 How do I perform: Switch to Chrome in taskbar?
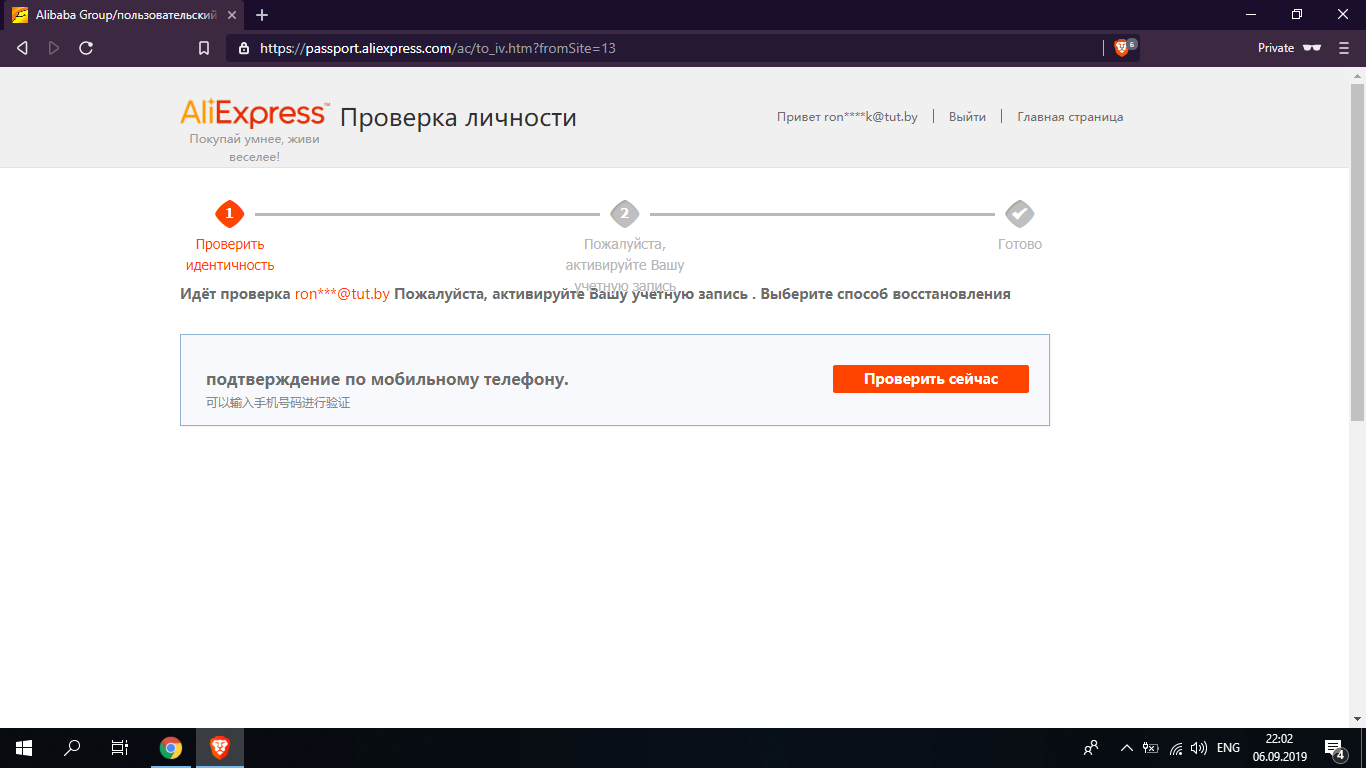click(x=171, y=748)
